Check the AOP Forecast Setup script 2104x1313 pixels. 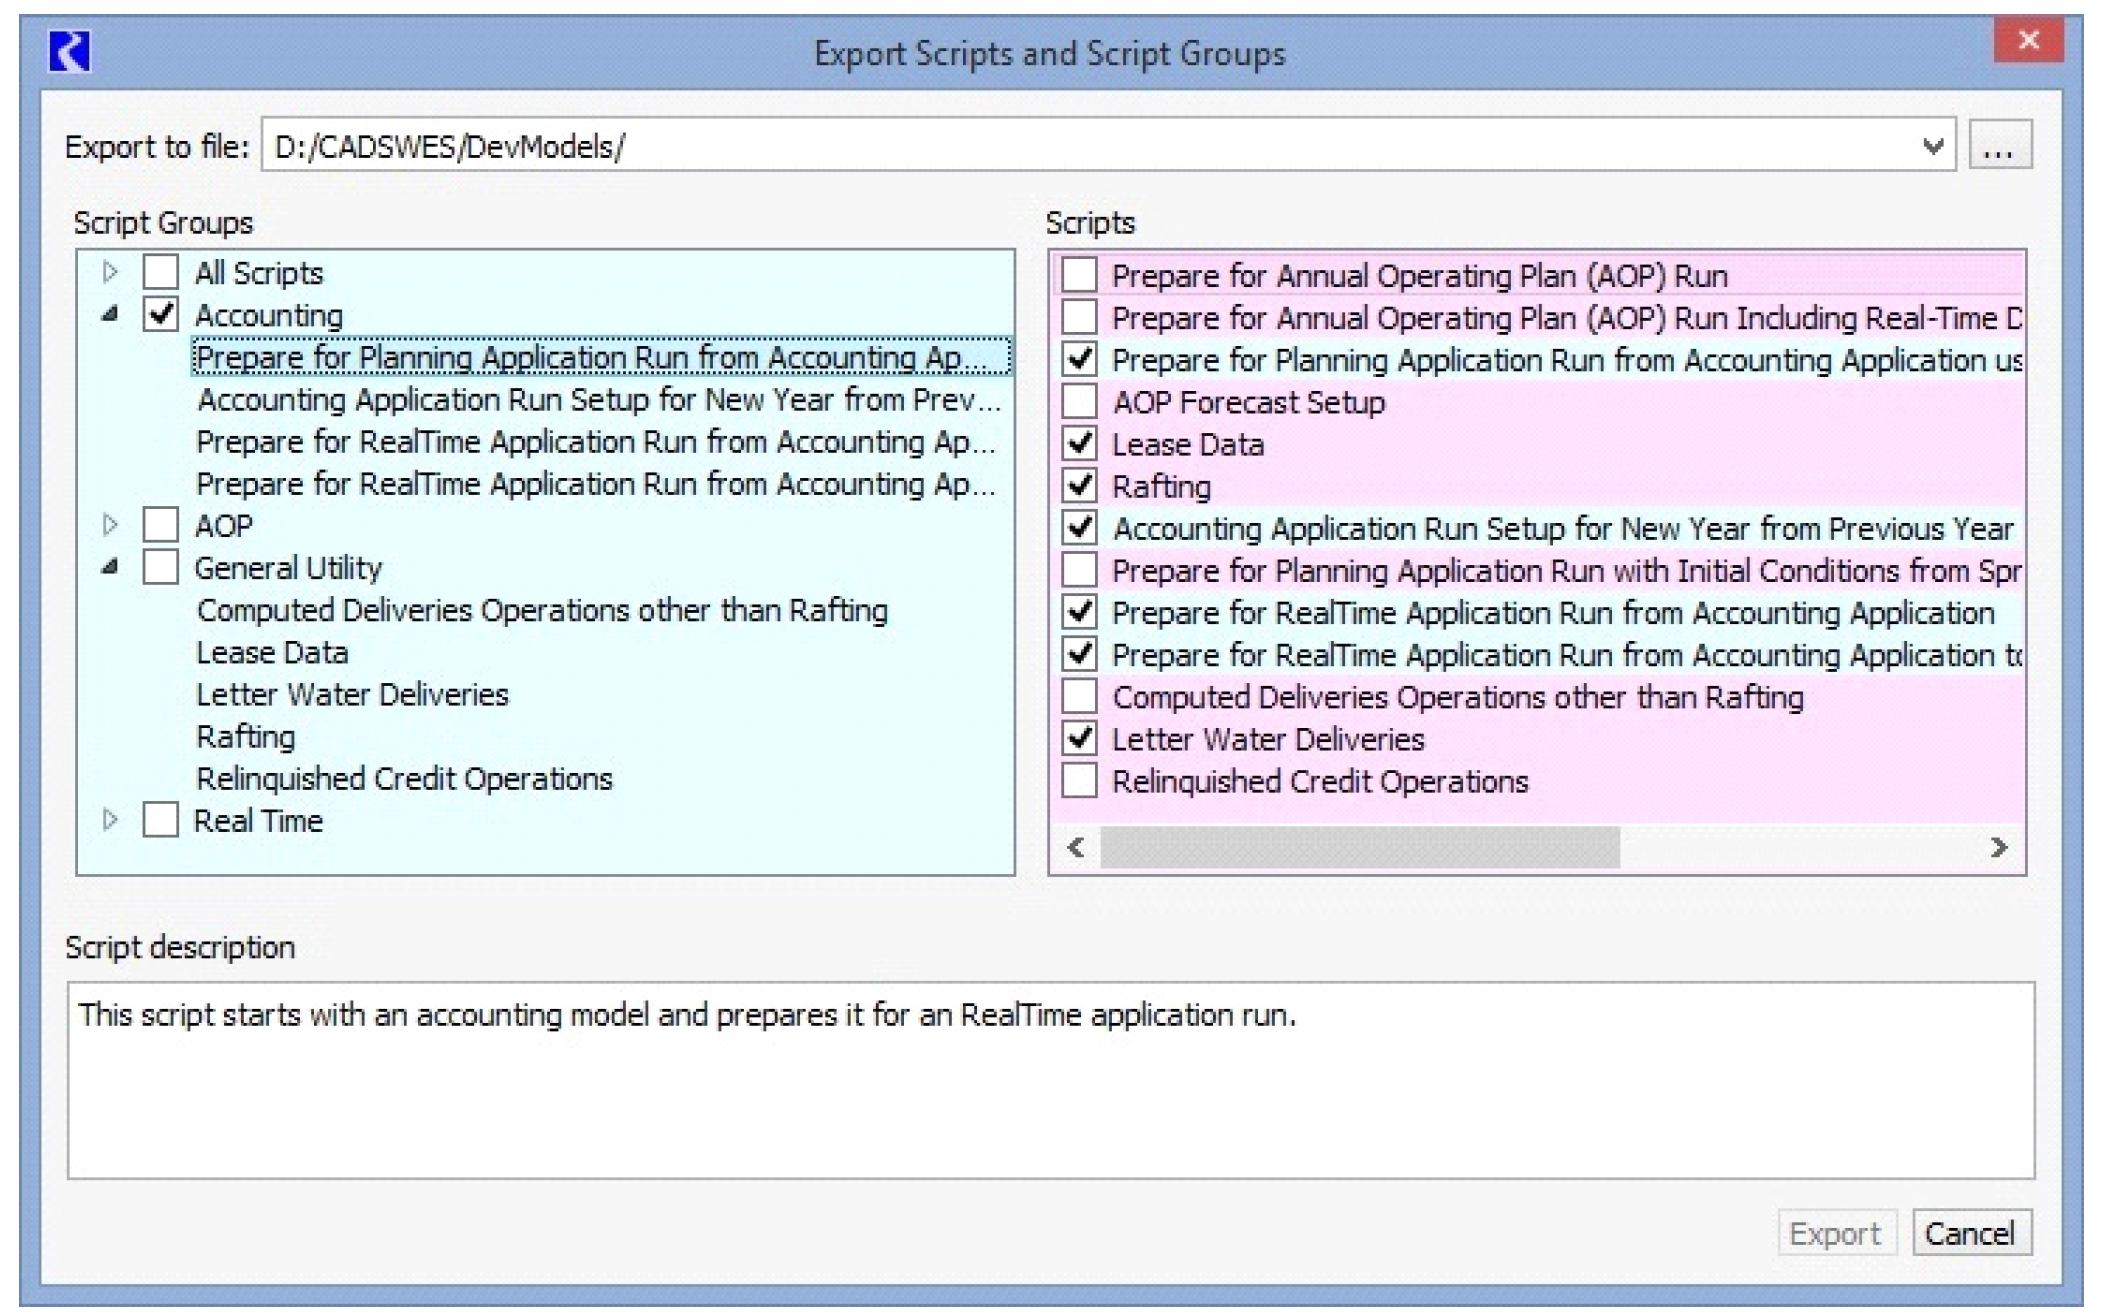[1079, 402]
